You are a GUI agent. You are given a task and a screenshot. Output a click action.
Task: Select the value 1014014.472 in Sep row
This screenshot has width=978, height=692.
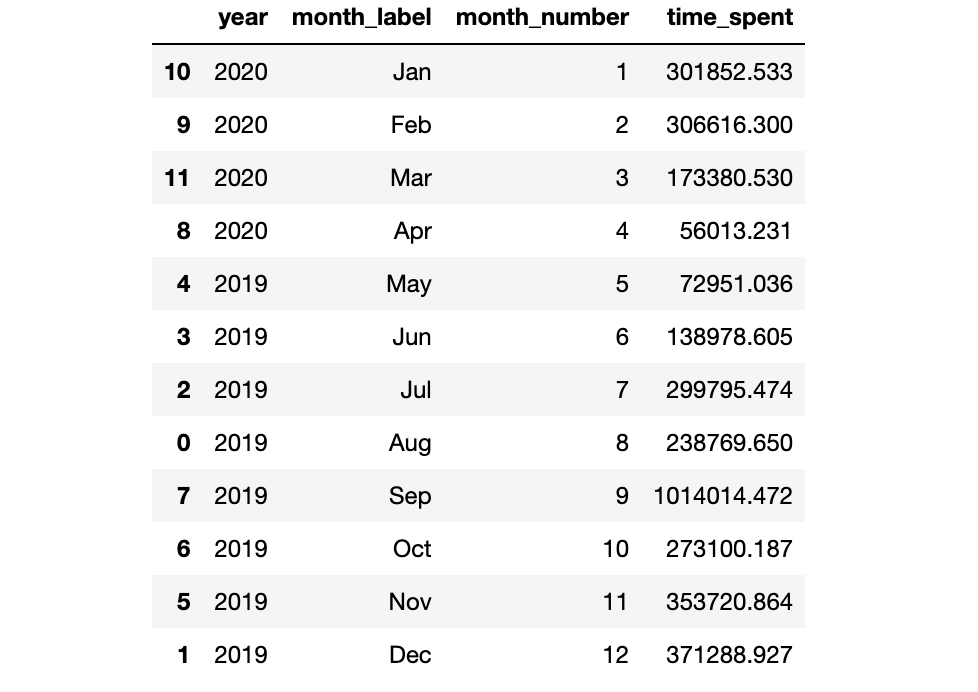[723, 496]
